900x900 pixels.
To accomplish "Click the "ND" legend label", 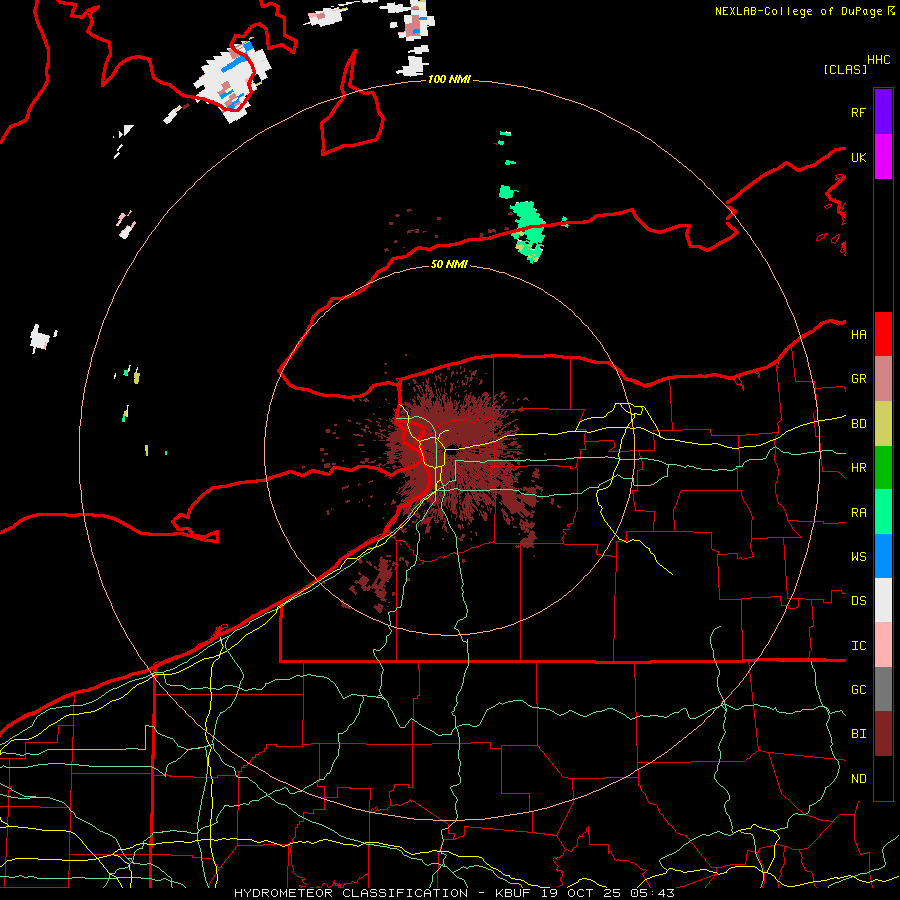I will point(858,778).
